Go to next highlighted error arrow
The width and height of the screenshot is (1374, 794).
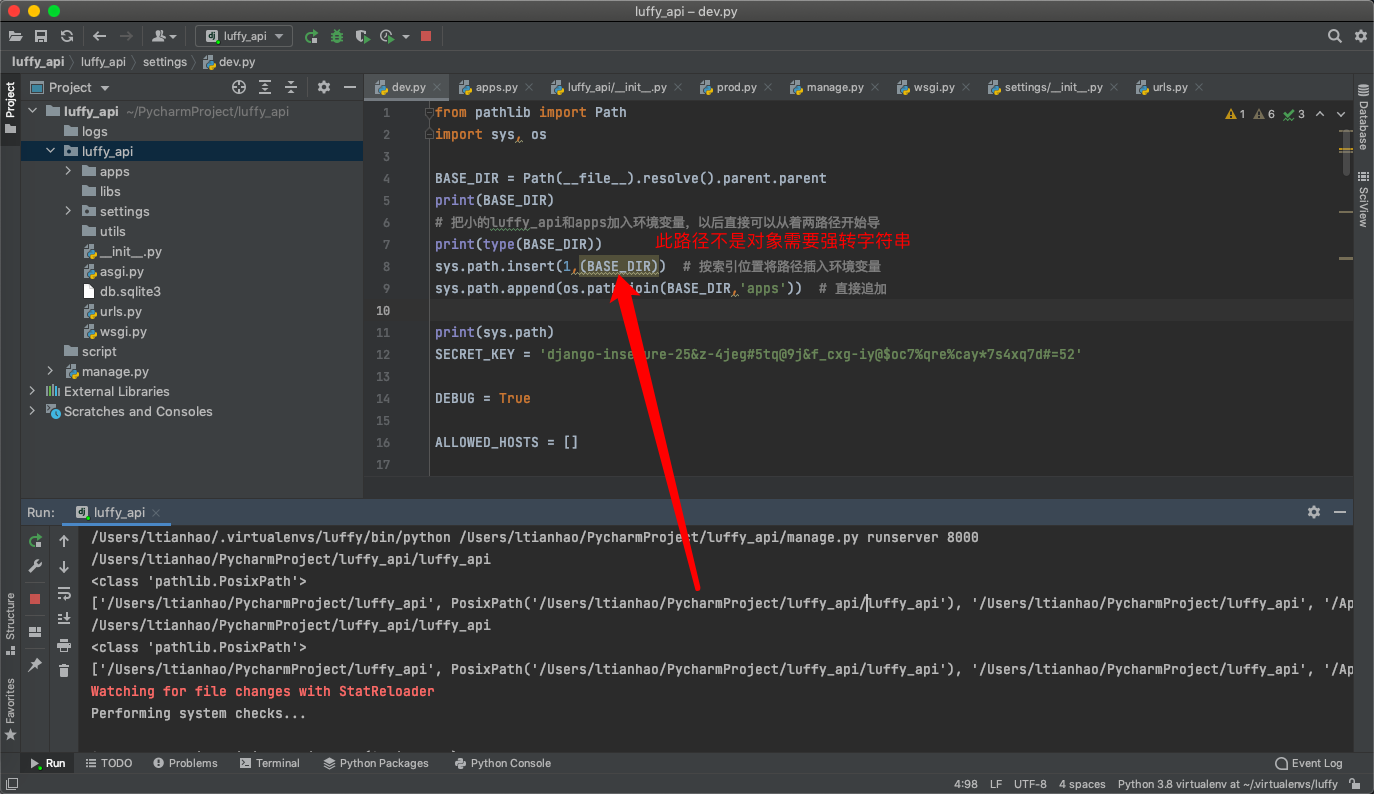[x=1342, y=114]
